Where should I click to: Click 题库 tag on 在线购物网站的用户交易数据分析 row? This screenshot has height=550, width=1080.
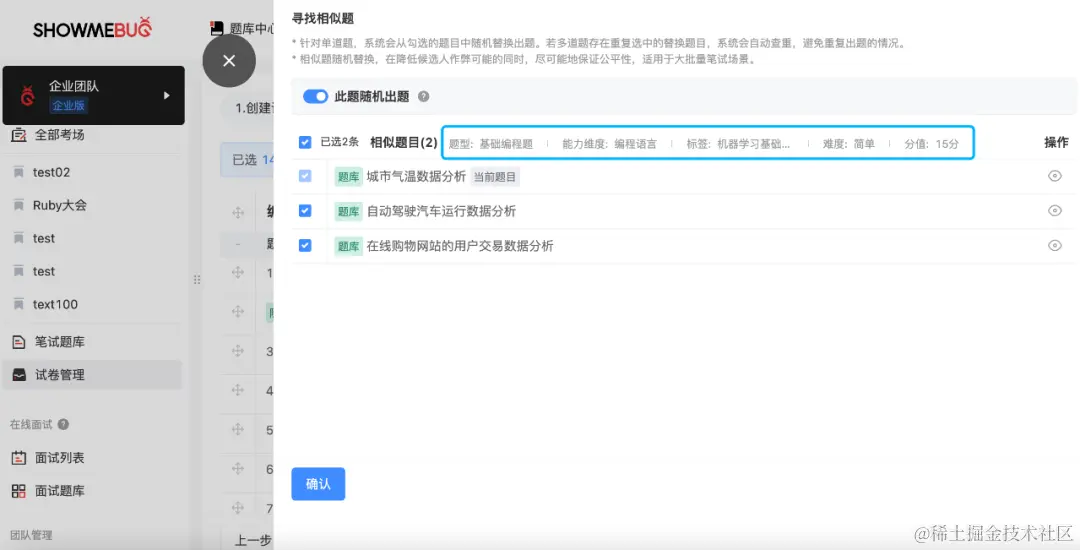349,246
